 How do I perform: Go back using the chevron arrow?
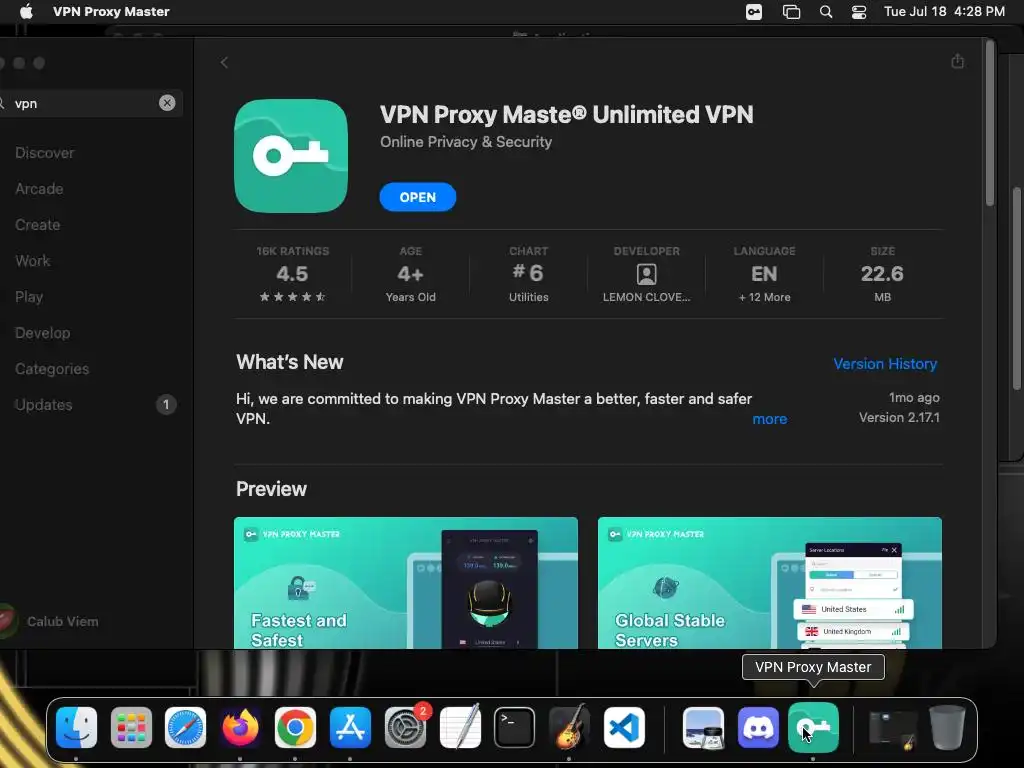pos(224,63)
